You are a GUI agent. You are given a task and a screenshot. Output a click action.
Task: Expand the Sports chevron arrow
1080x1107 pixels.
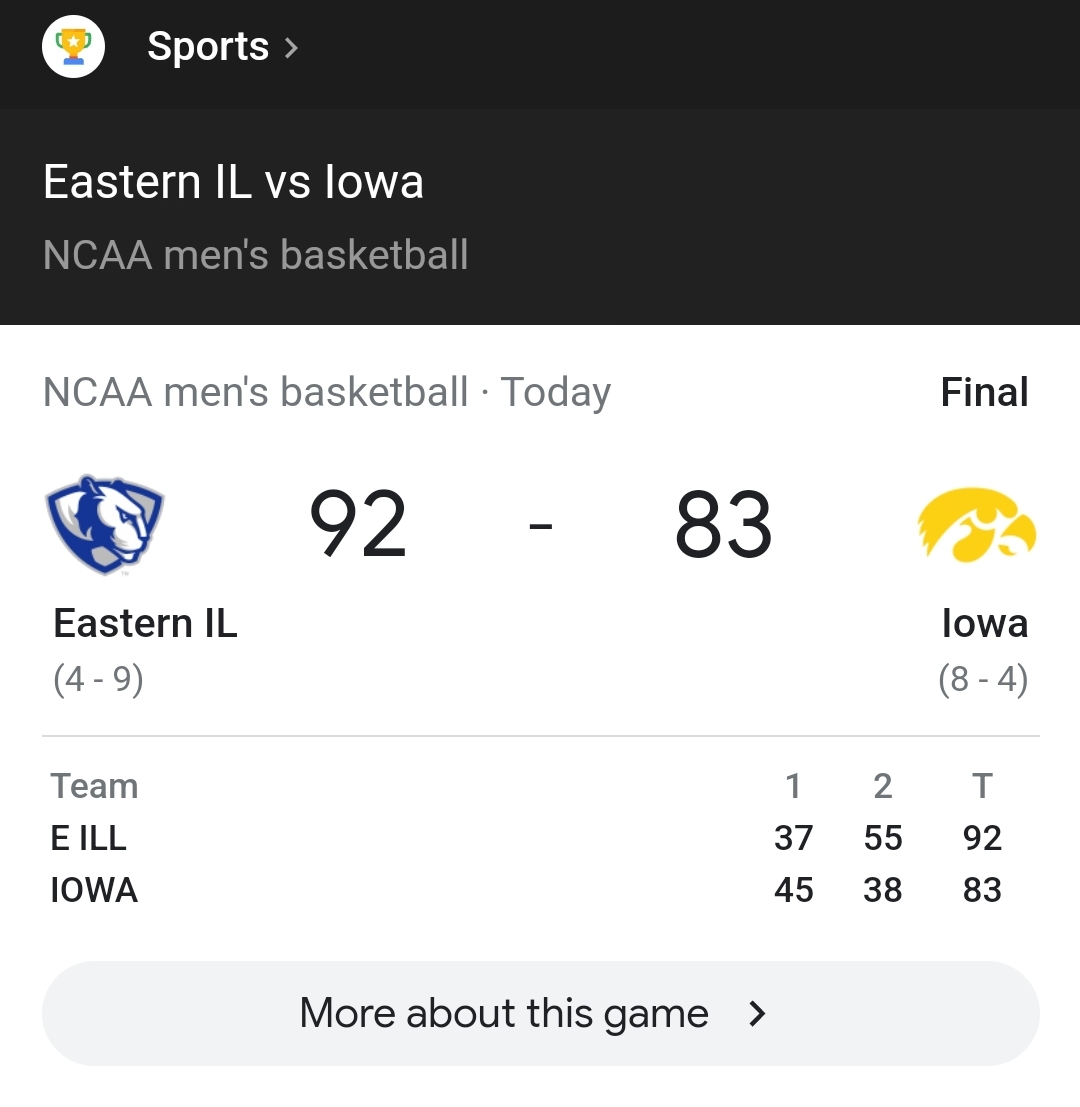coord(291,47)
